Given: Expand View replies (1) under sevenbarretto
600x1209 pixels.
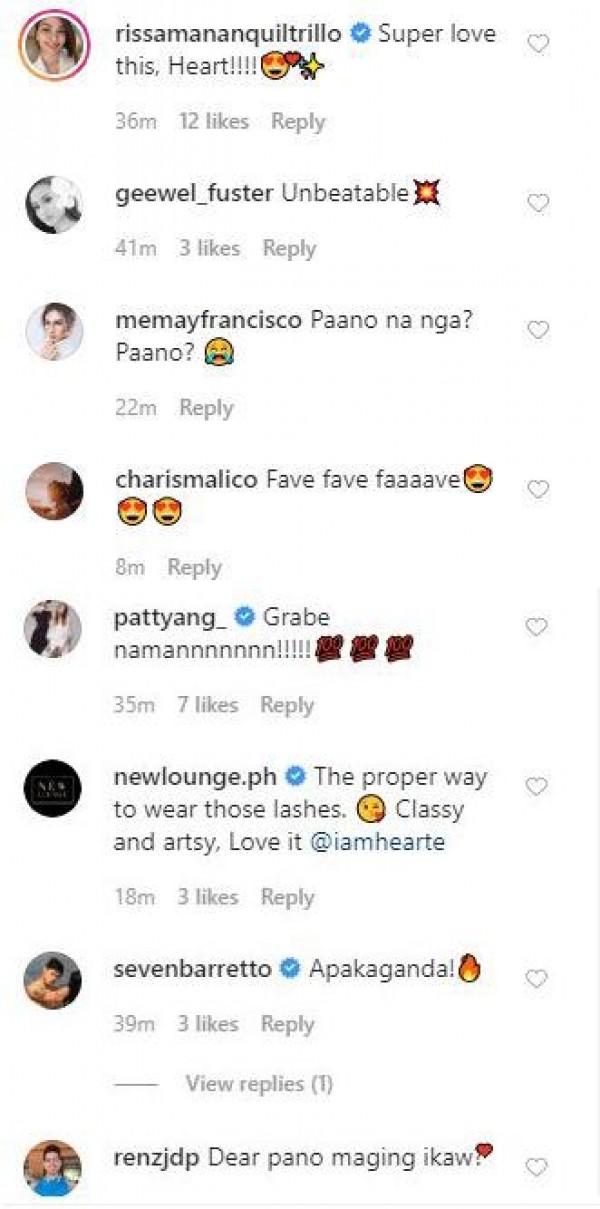Looking at the screenshot, I should click(x=258, y=1084).
